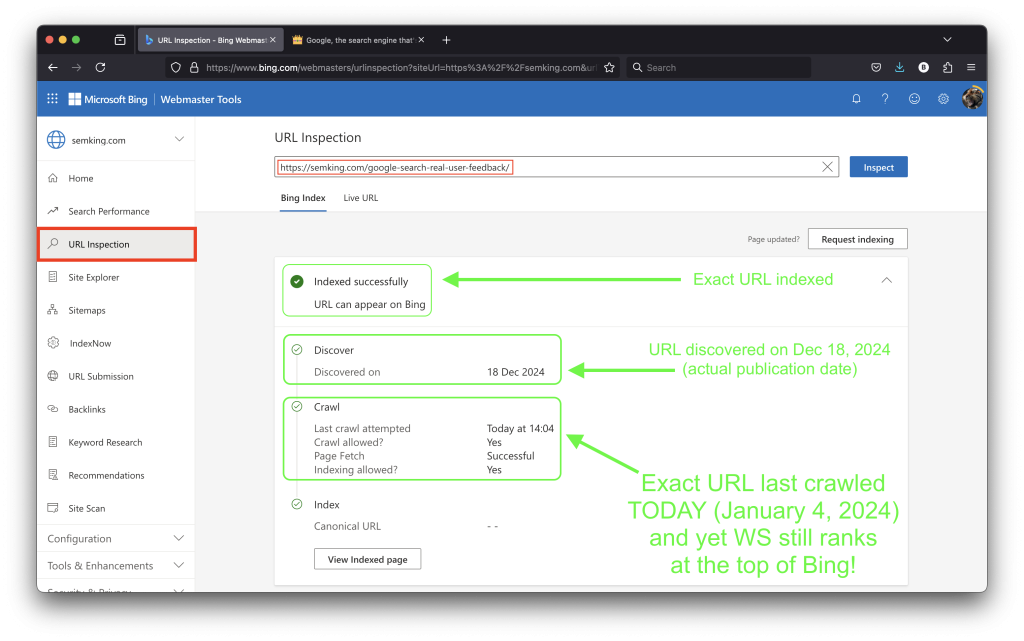
Task: Click the browser address bar
Action: (392, 67)
